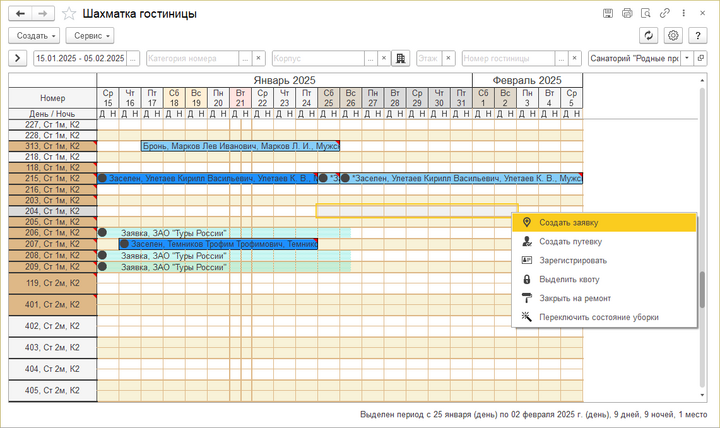Click the Санаторий "Родные пр… combo box text
This screenshot has width=720, height=428.
coord(635,58)
